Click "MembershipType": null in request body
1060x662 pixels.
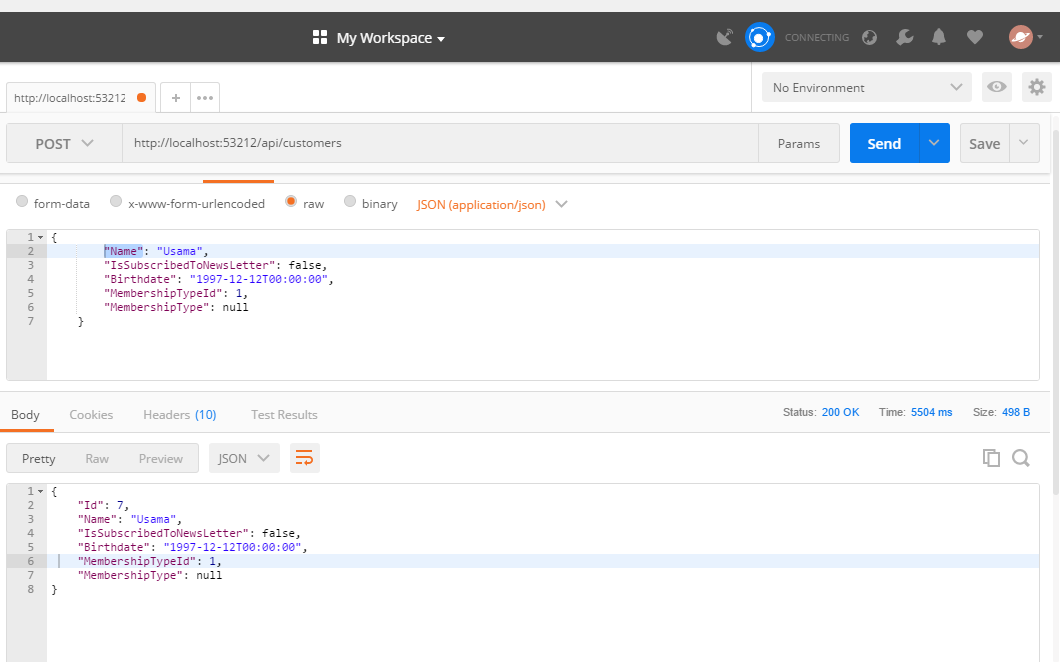[x=176, y=307]
